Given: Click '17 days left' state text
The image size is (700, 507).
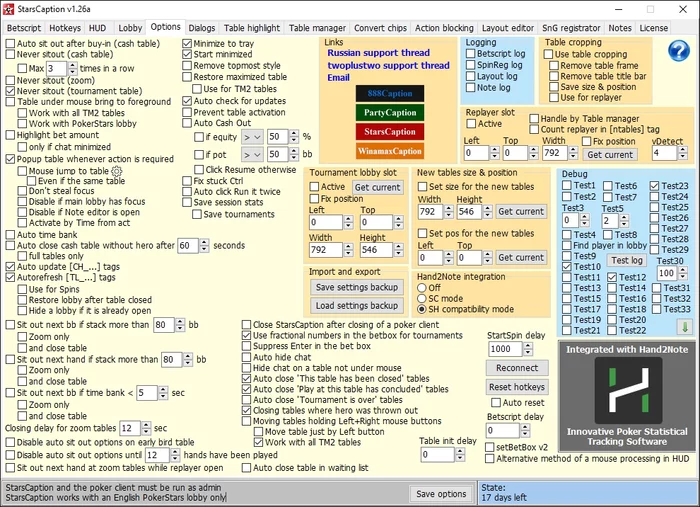Looking at the screenshot, I should [504, 498].
